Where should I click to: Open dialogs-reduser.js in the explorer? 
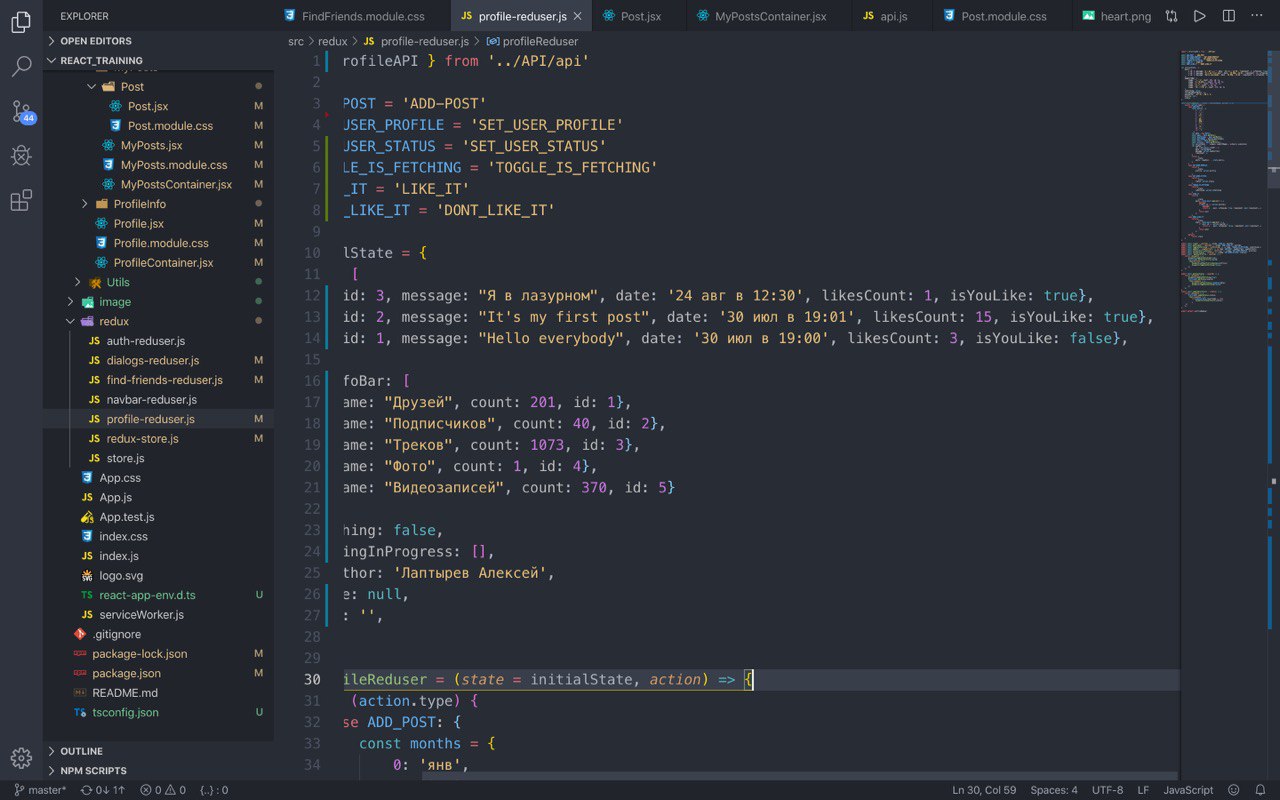(152, 360)
